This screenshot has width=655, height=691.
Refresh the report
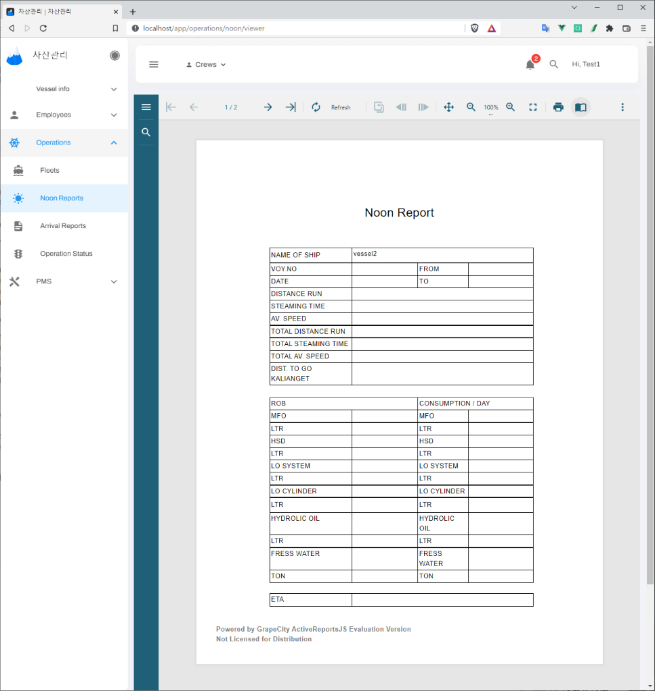(331, 107)
